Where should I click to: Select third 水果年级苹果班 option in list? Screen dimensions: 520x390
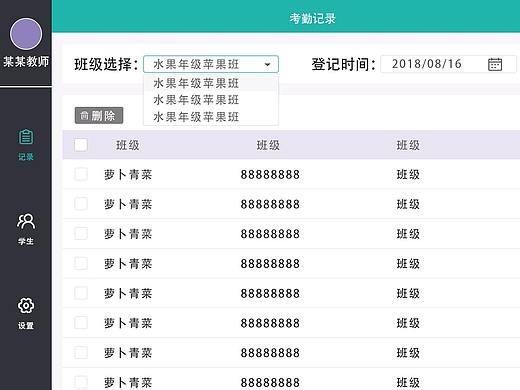coord(211,117)
